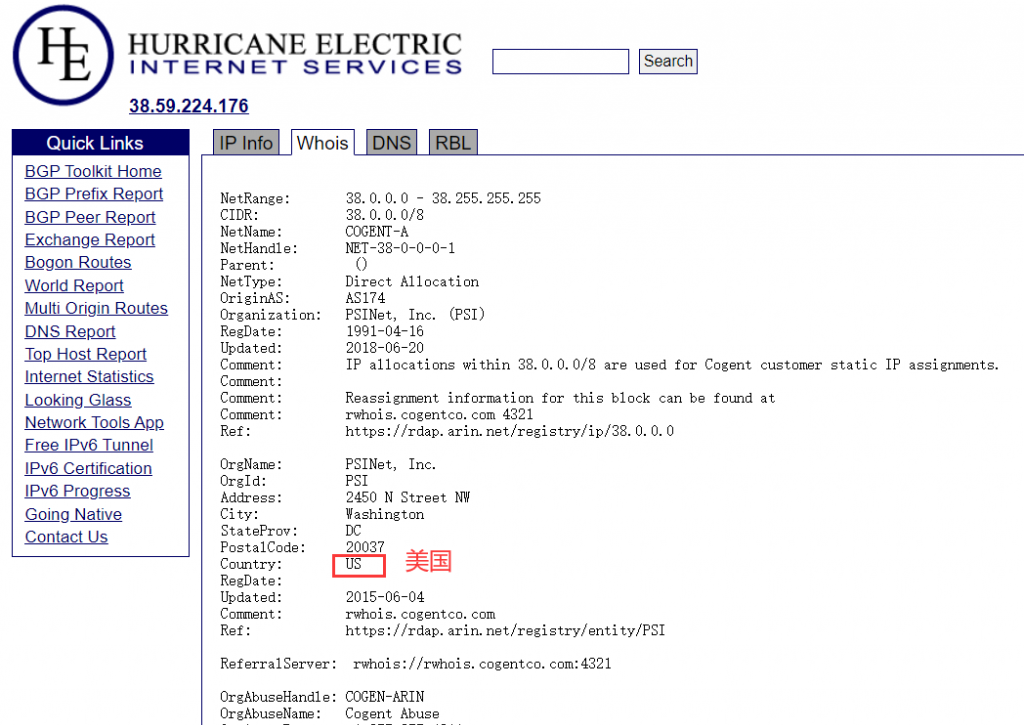Switch to the IP Info tab

click(x=246, y=142)
